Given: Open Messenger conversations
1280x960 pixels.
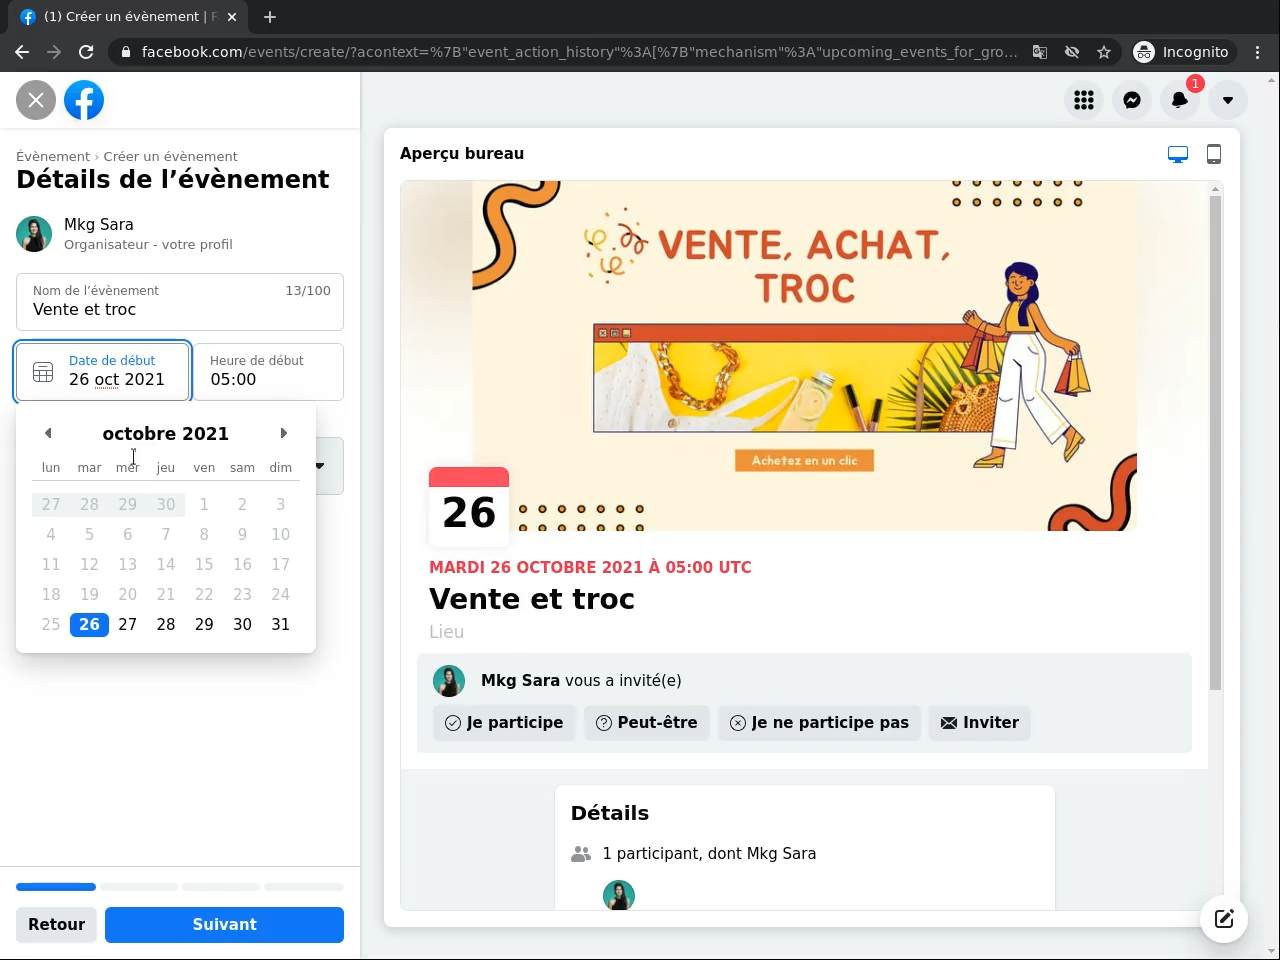Looking at the screenshot, I should pos(1132,100).
